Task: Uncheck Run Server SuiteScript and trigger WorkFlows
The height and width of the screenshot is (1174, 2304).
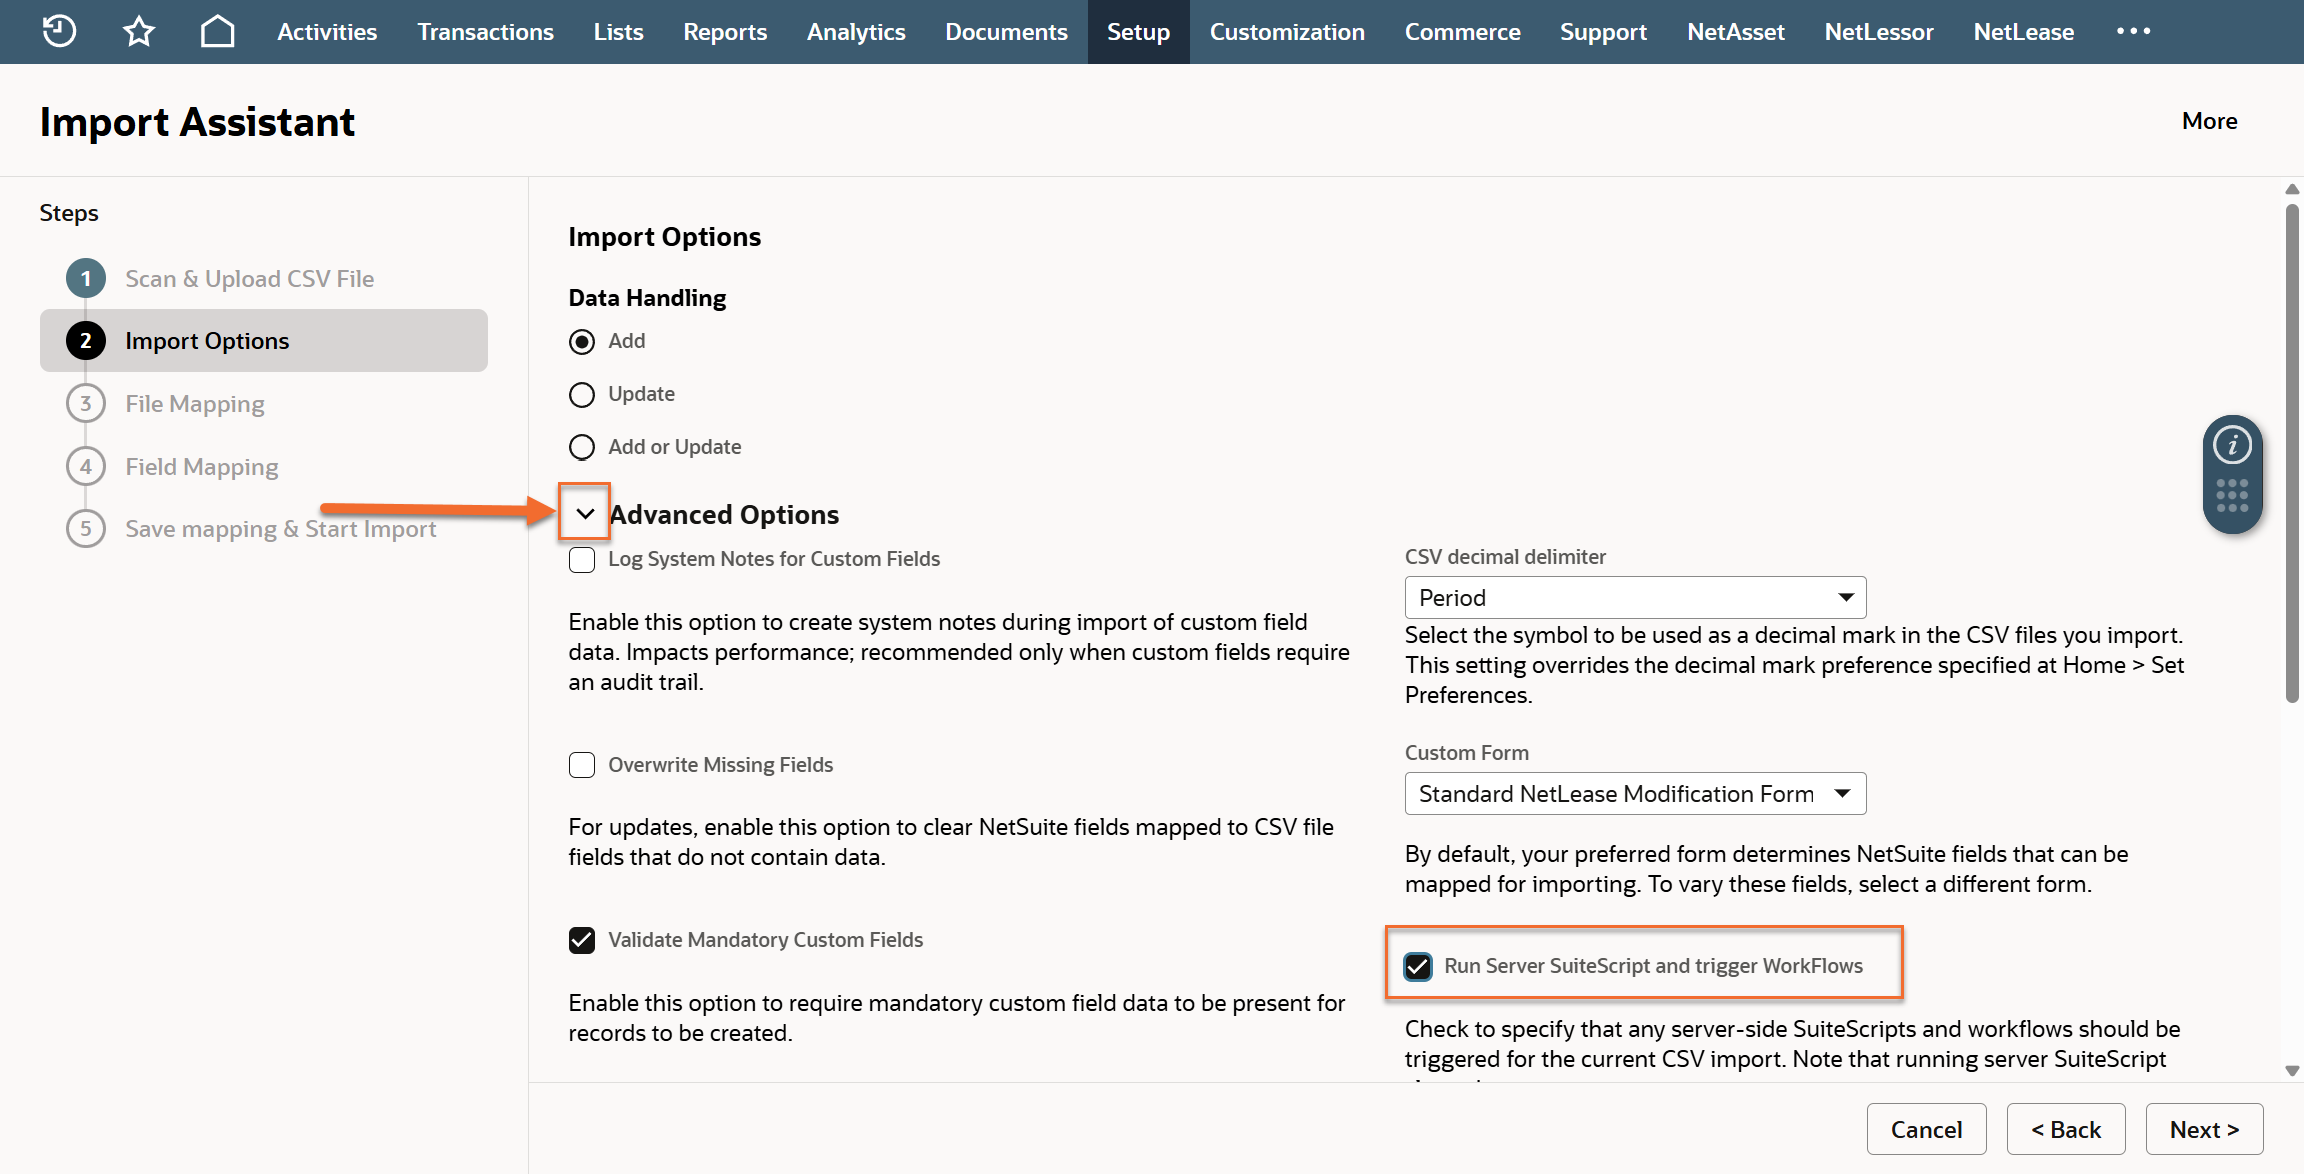Action: click(1418, 967)
